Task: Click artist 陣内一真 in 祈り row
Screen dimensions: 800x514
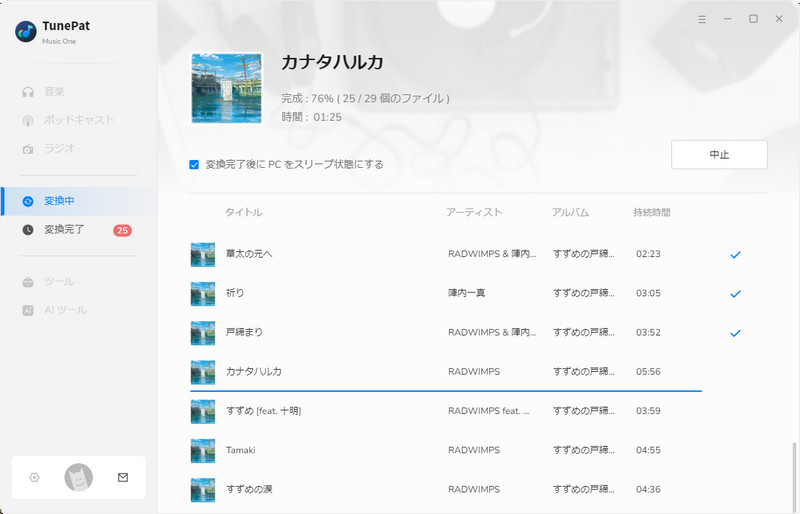Action: pyautogui.click(x=466, y=293)
